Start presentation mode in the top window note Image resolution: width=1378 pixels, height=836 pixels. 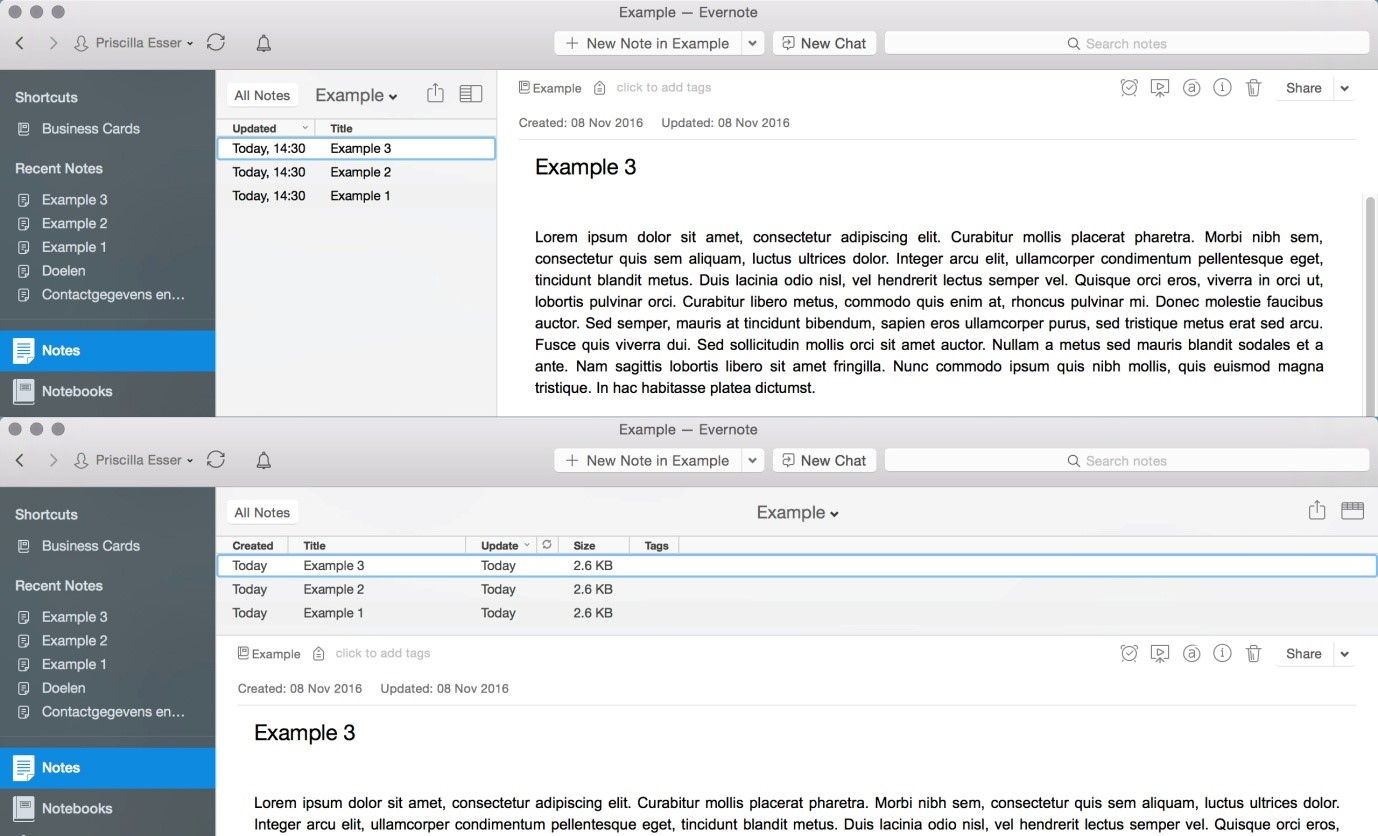1160,88
